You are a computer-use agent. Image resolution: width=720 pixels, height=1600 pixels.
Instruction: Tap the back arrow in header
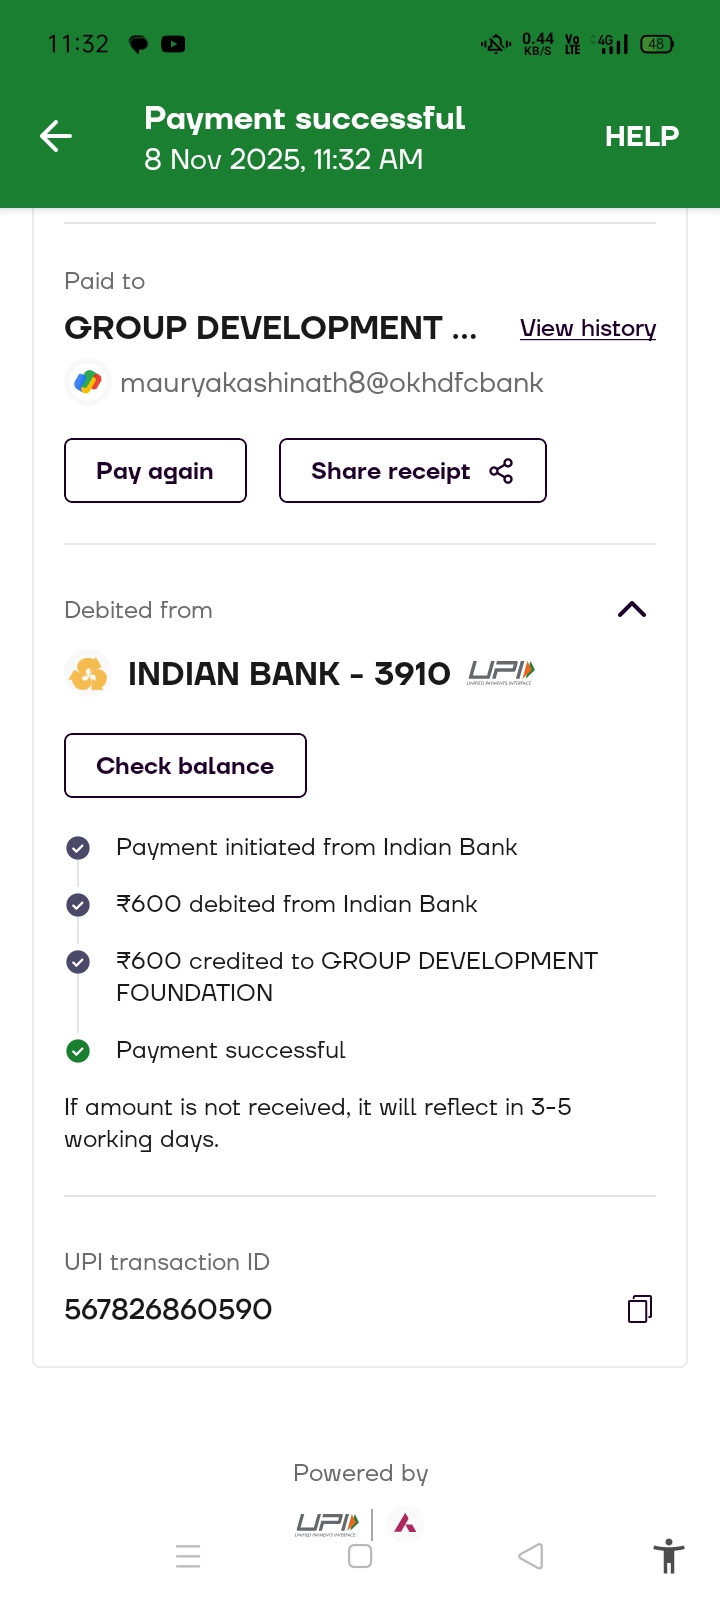click(x=56, y=136)
